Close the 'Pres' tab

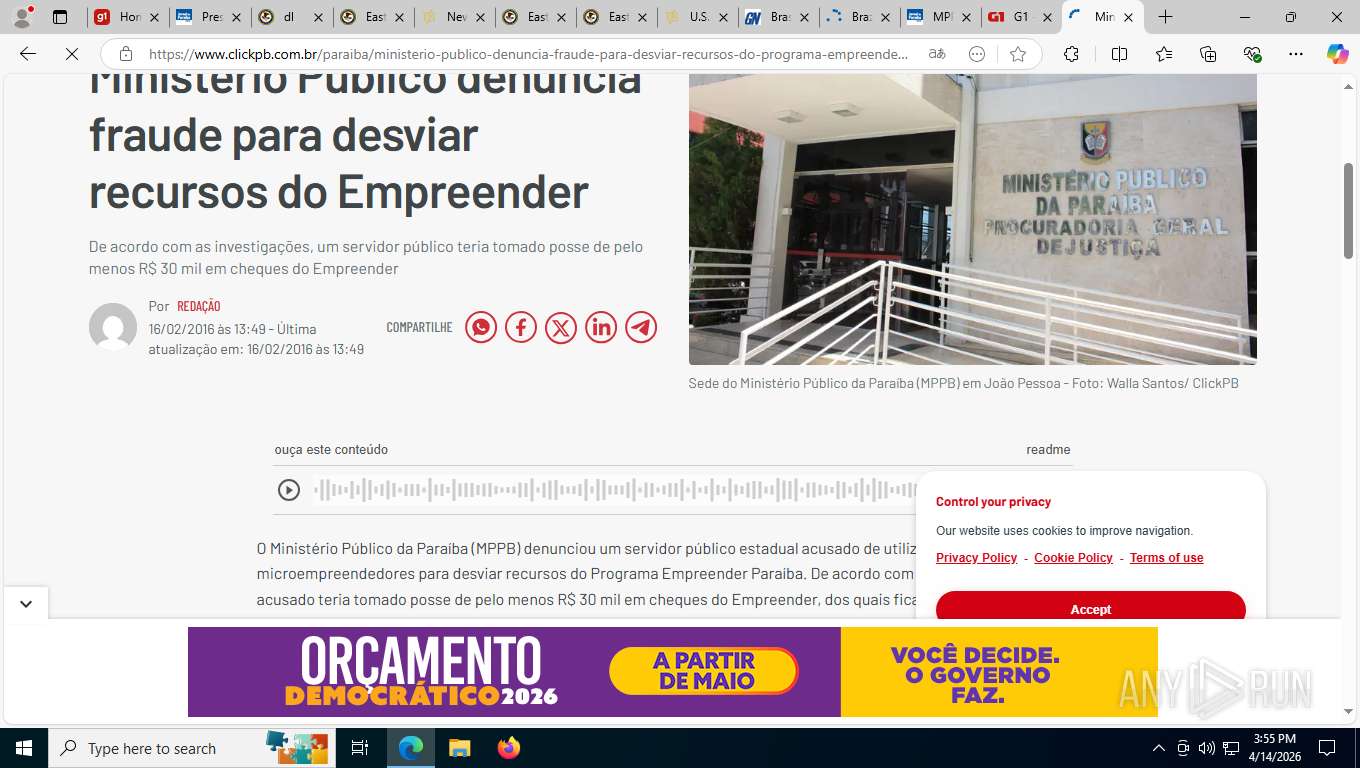click(236, 17)
